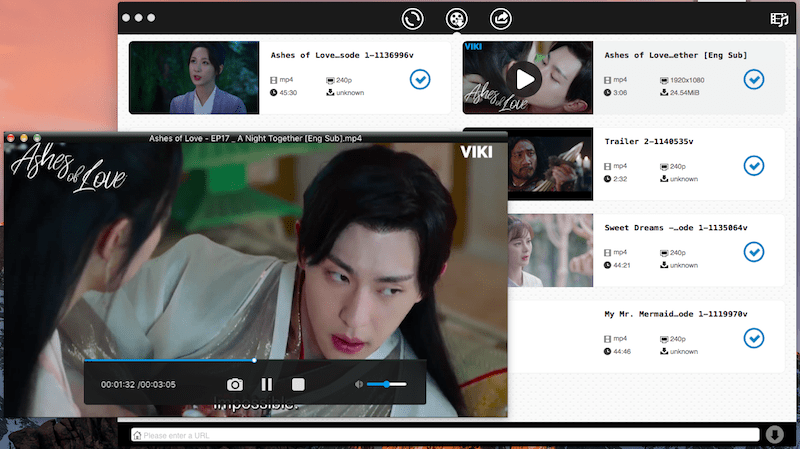The width and height of the screenshot is (800, 449).
Task: Select title 'Ashes of Love…sode 1-1136996v'
Action: (342, 55)
